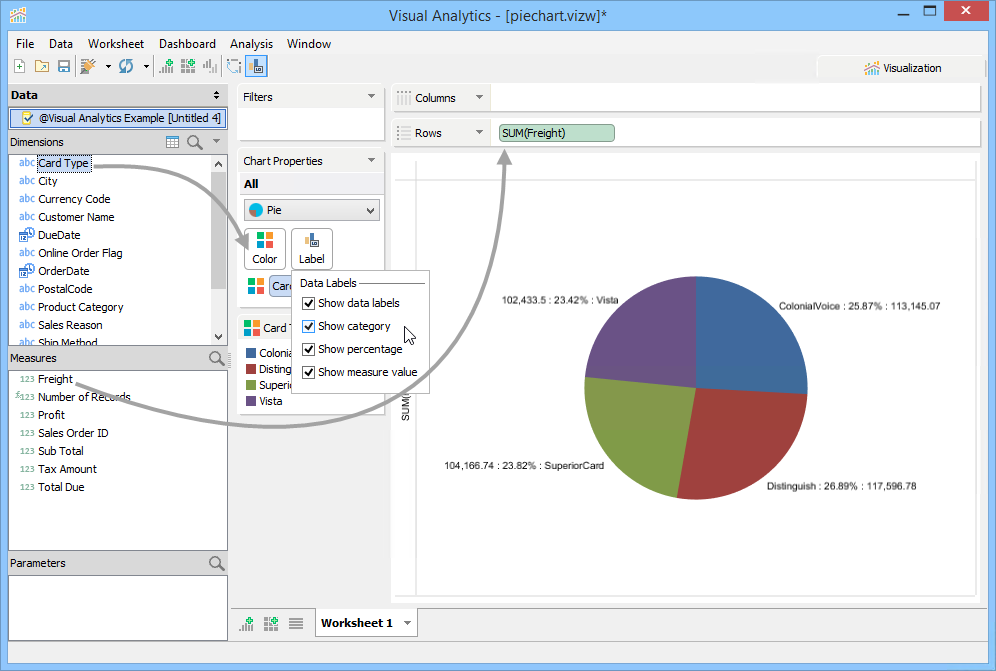Screen dimensions: 996x671
Task: Click the new worksheet icon beside the sheet tabs
Action: tap(246, 624)
